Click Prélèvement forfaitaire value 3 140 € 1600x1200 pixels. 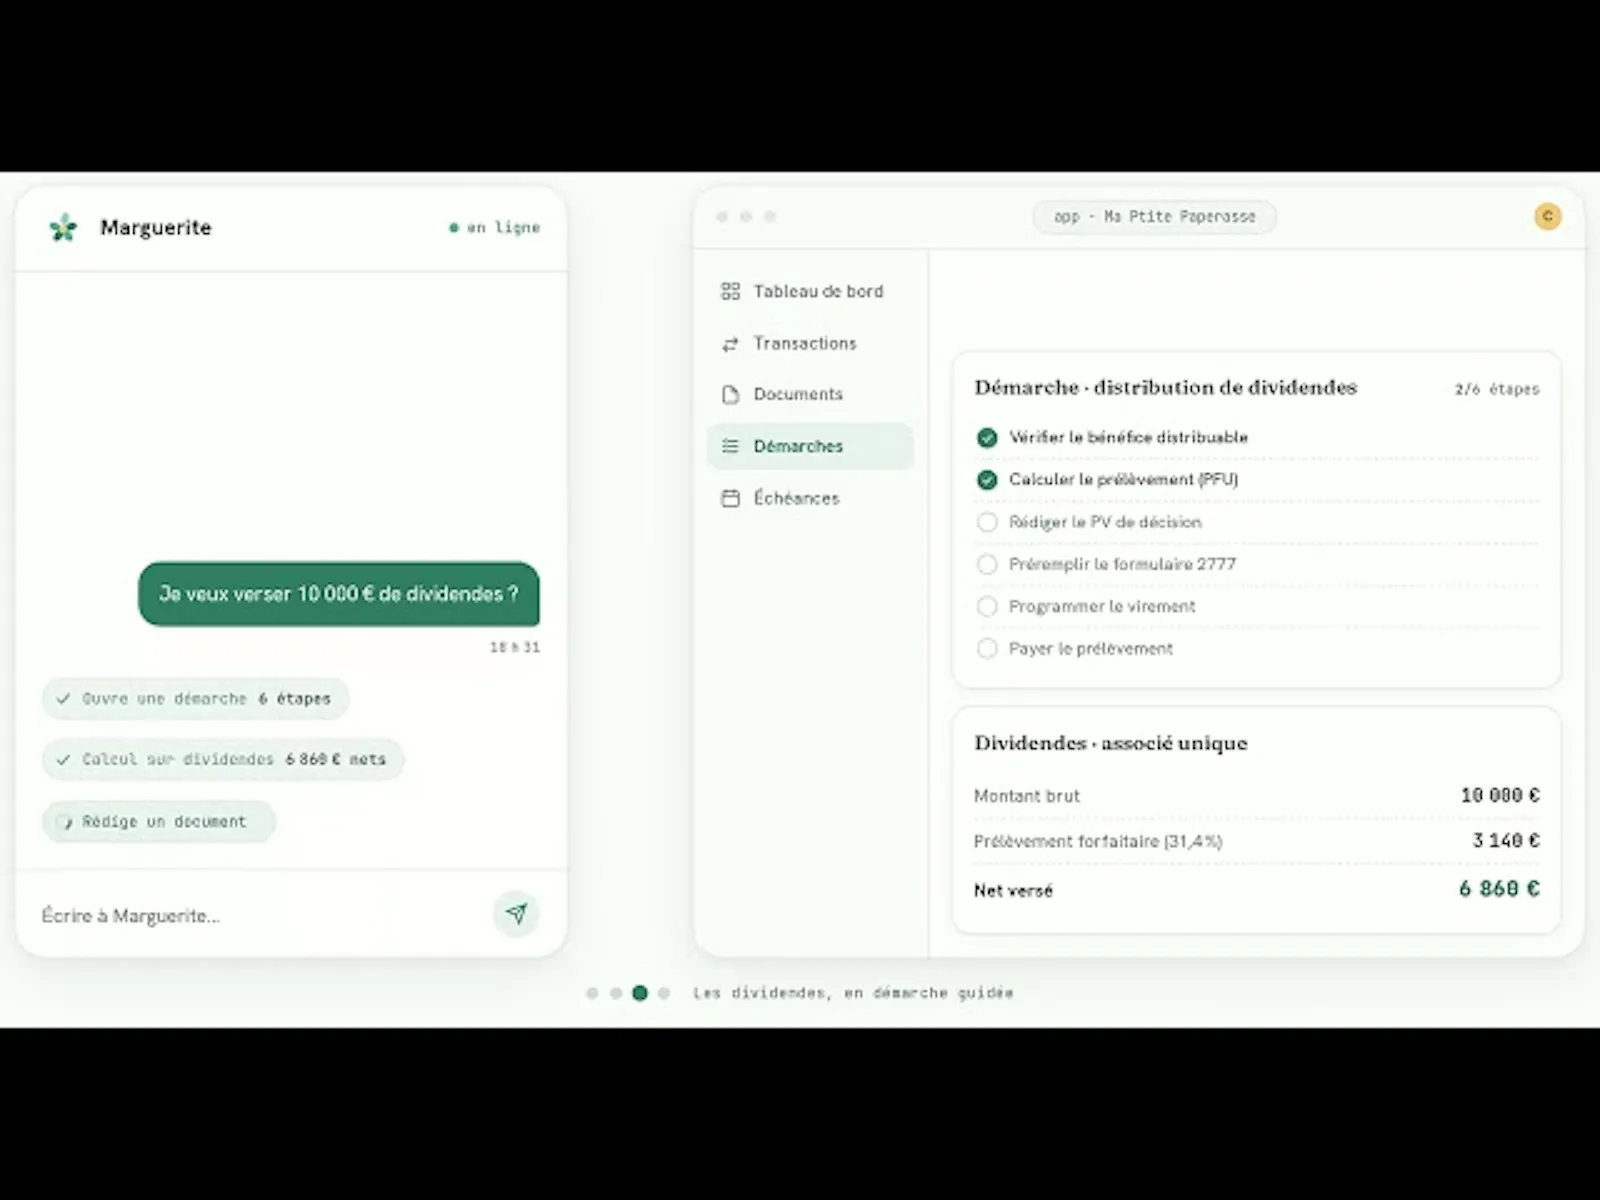point(1506,840)
